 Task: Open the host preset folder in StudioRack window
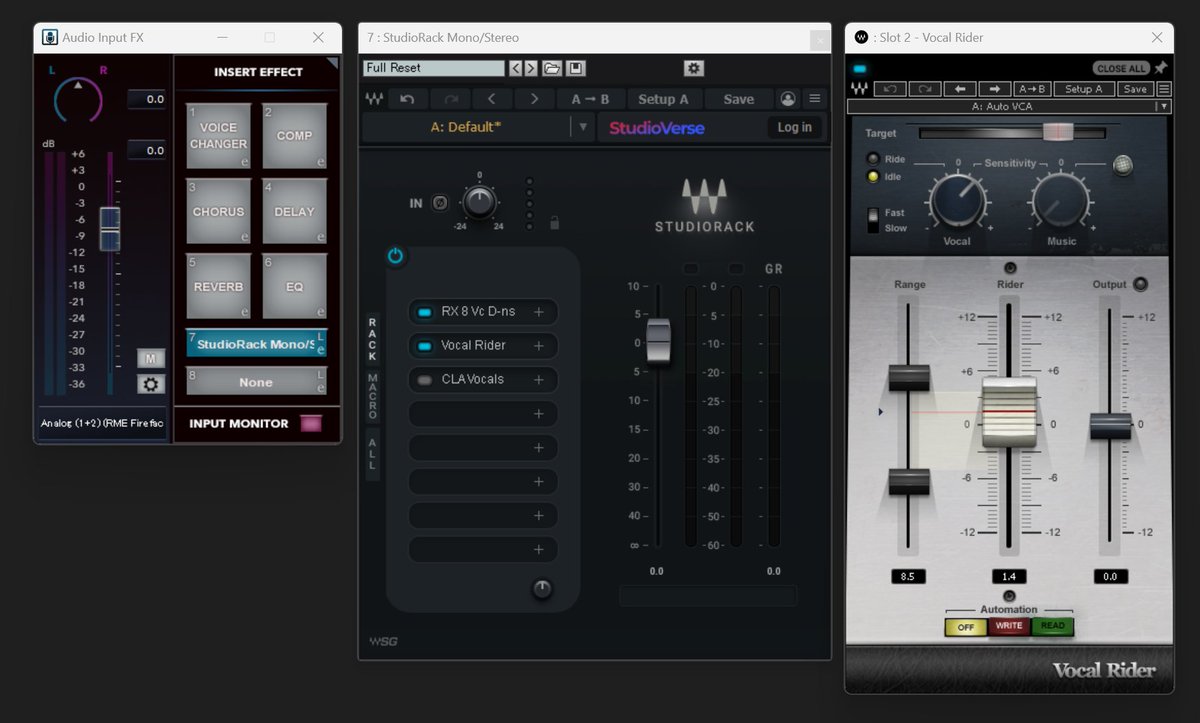point(552,68)
